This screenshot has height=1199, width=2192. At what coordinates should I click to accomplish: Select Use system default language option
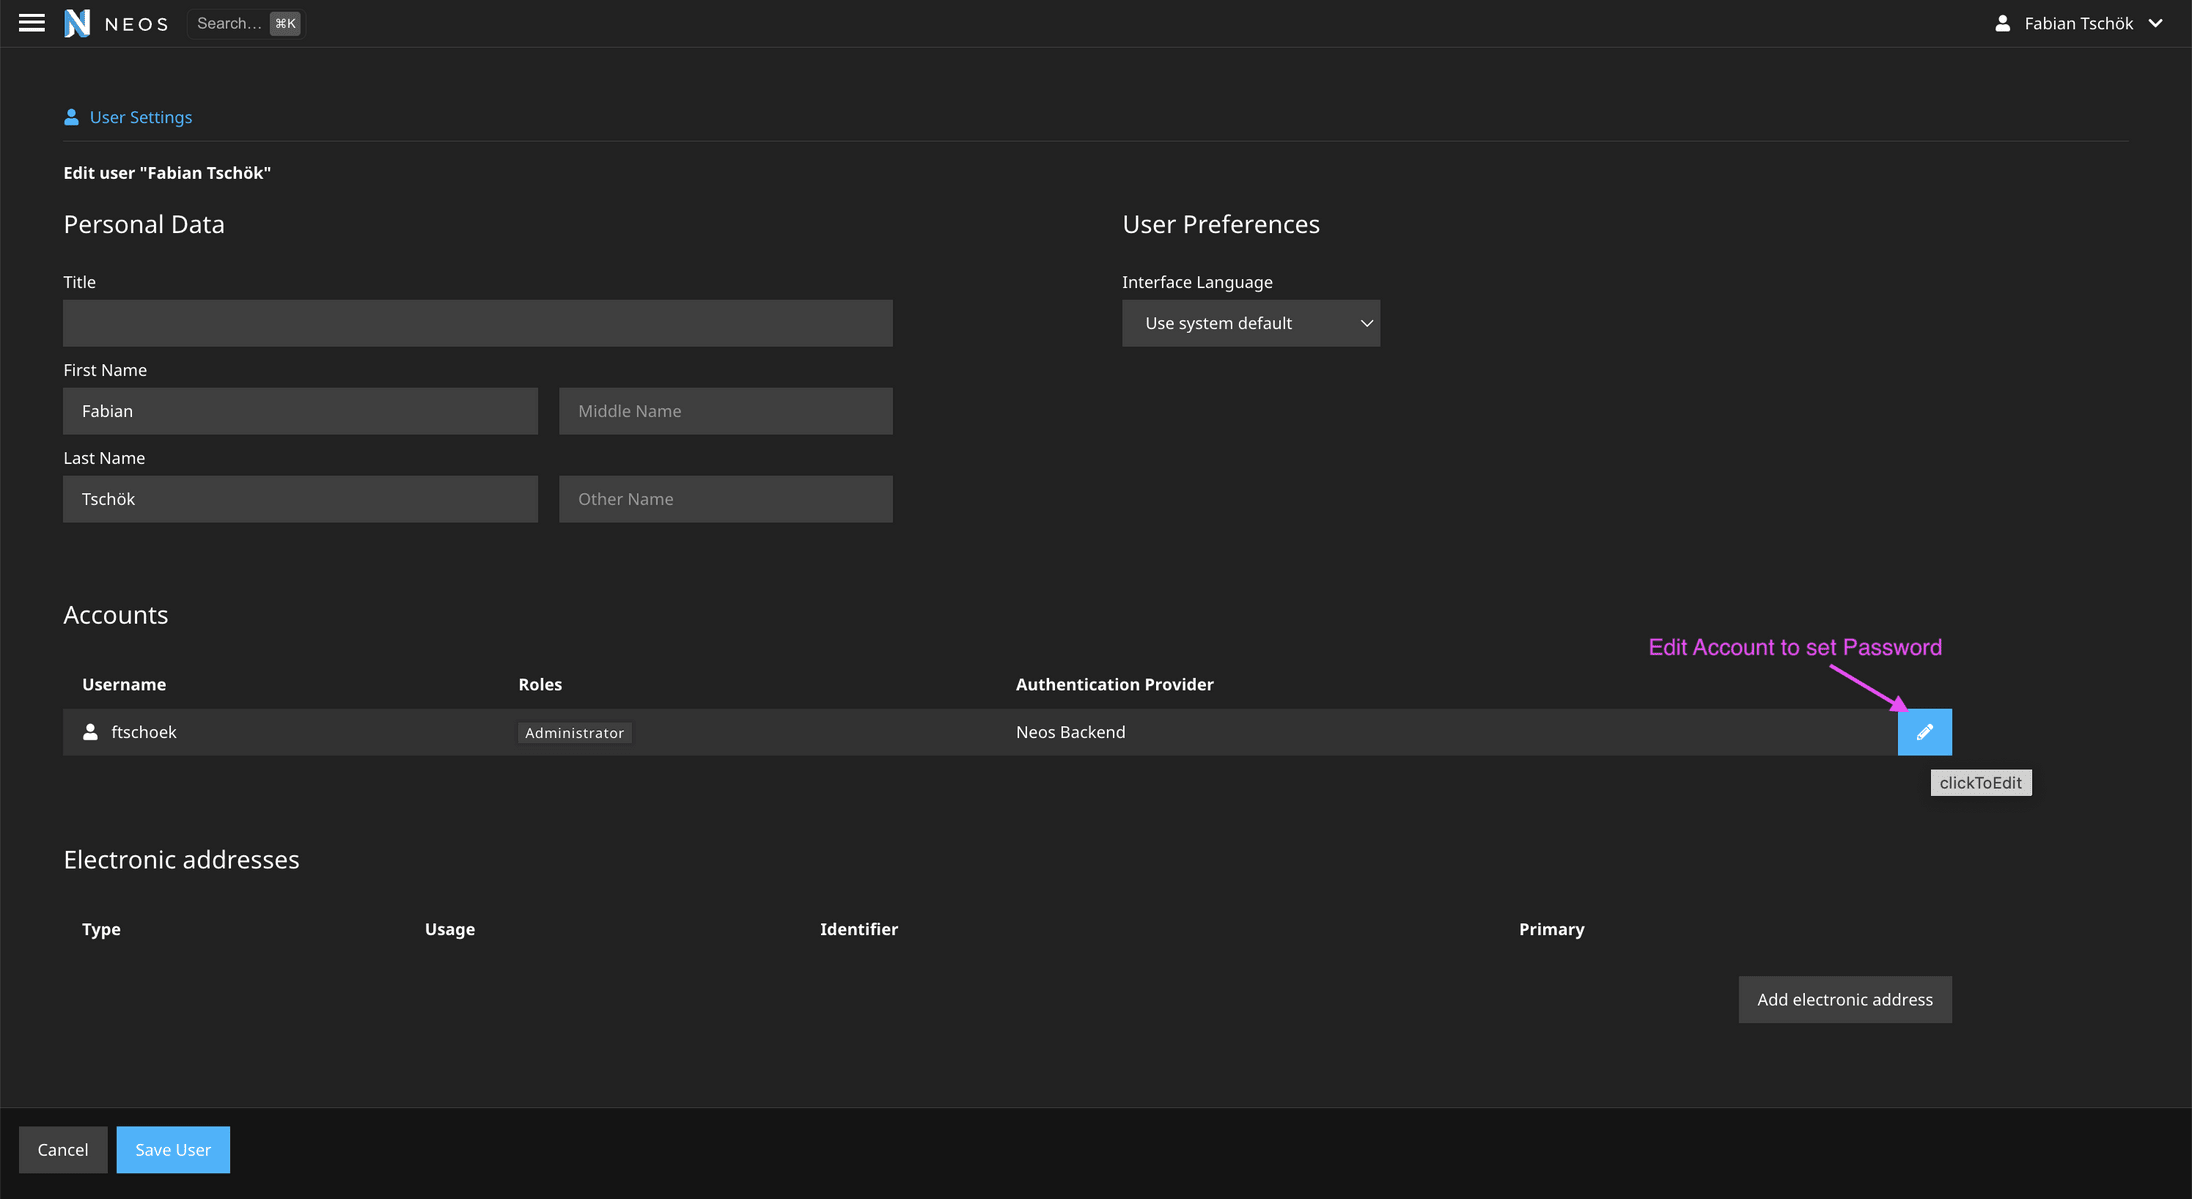point(1250,322)
